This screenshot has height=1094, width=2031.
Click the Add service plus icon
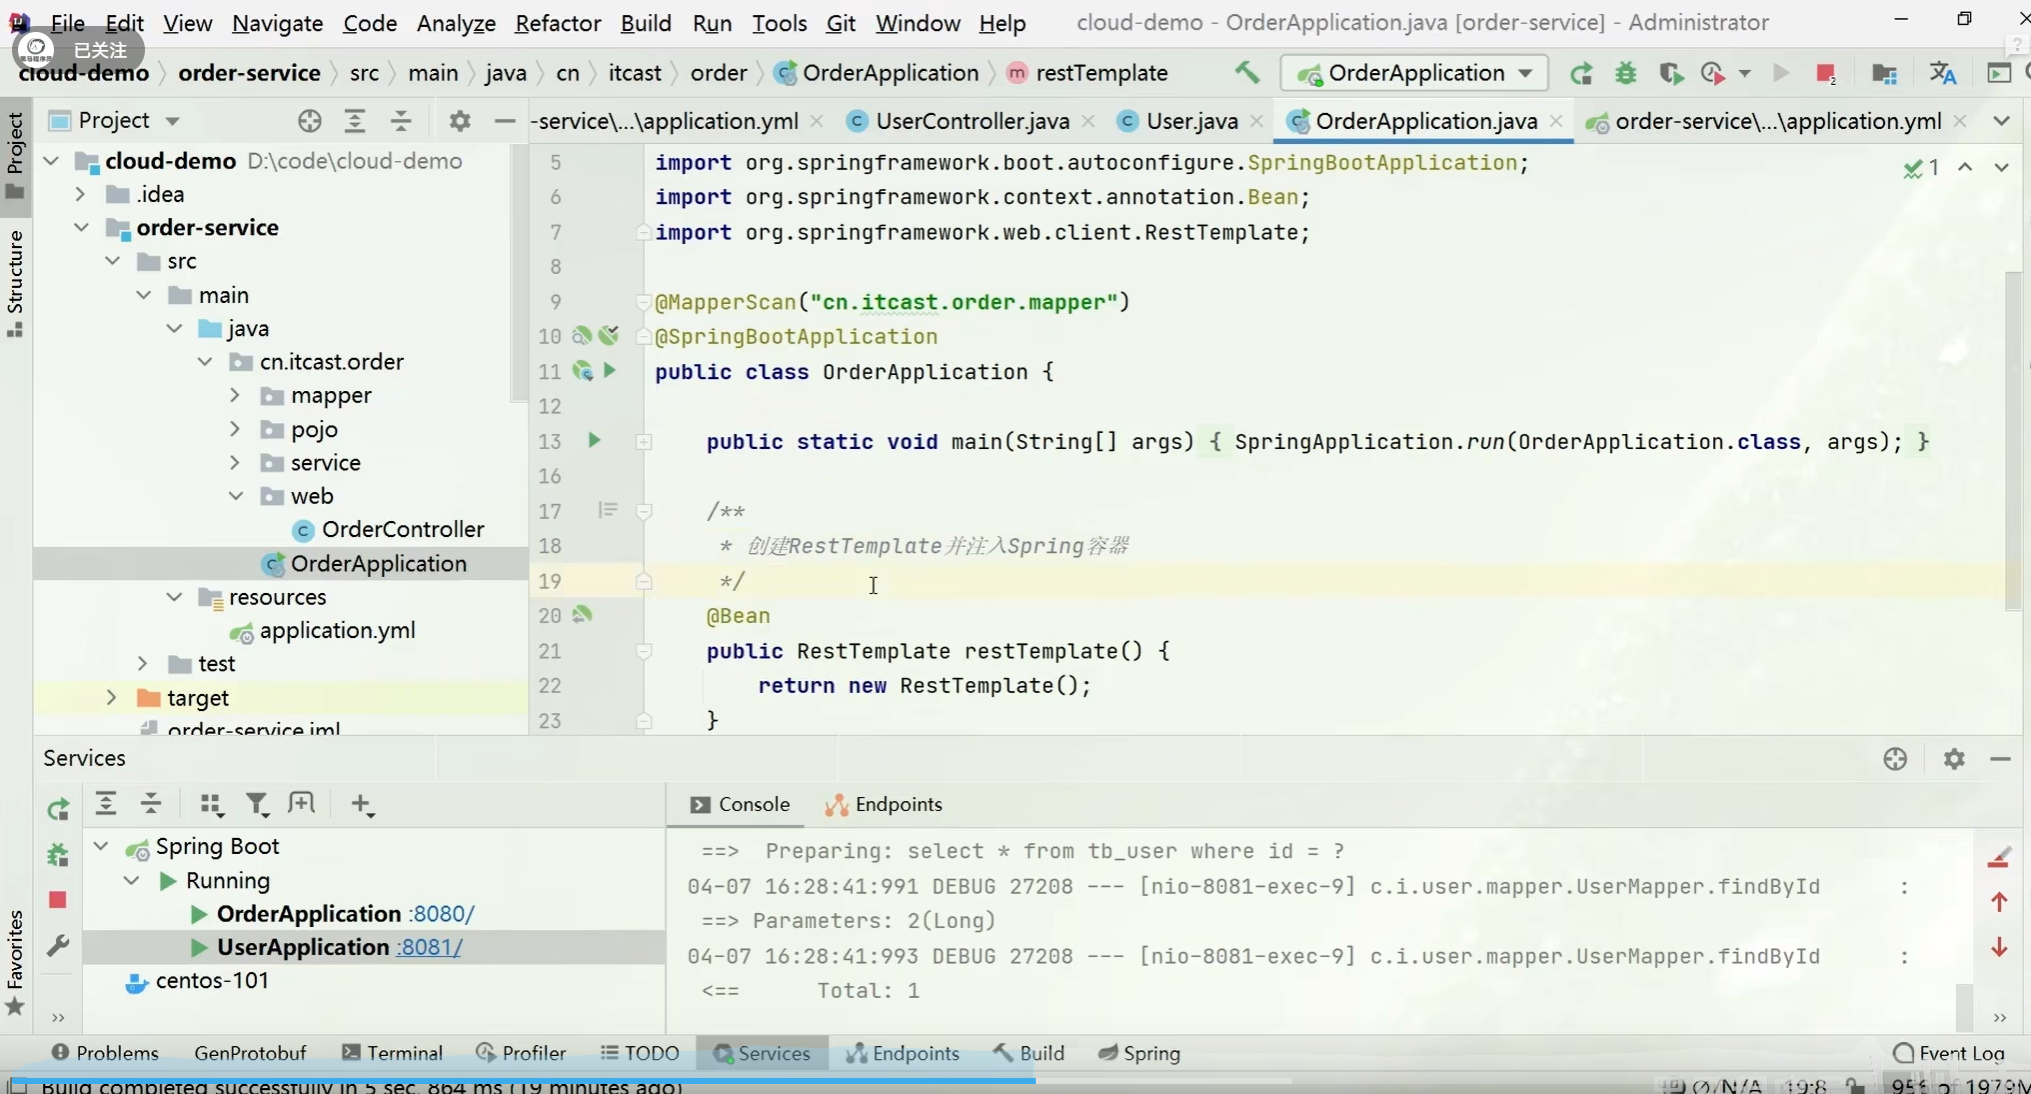coord(362,804)
